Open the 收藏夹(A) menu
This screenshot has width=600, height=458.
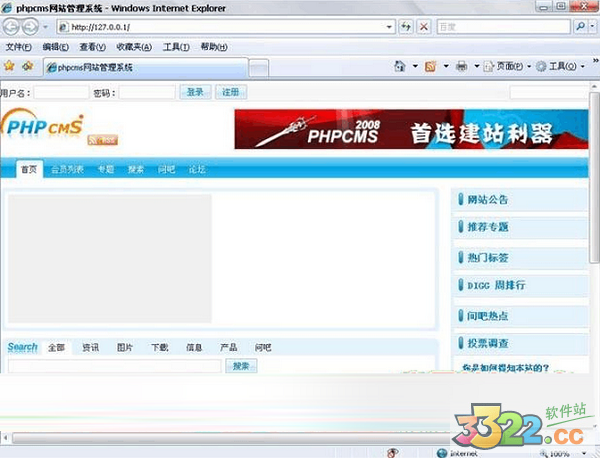coord(132,46)
